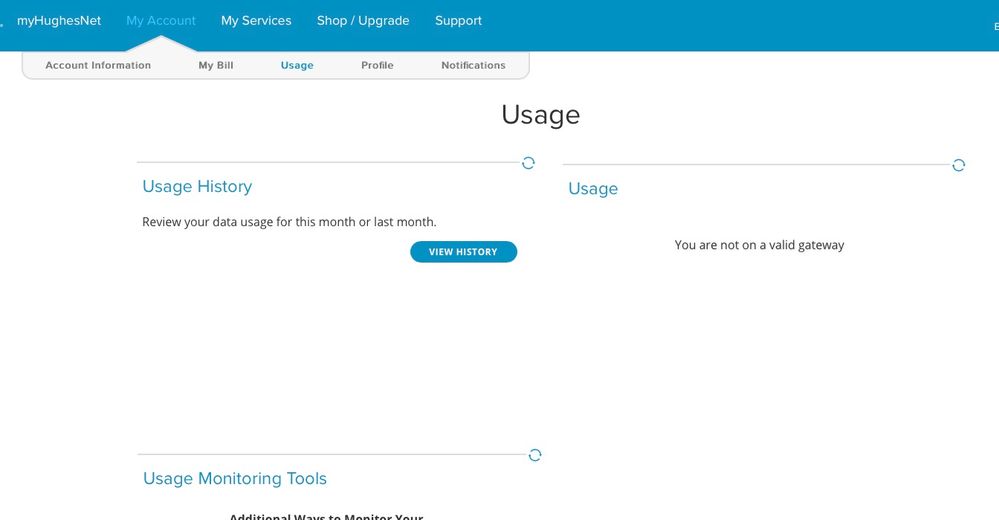999x520 pixels.
Task: Click 'Review your data usage' description text
Action: click(x=289, y=222)
